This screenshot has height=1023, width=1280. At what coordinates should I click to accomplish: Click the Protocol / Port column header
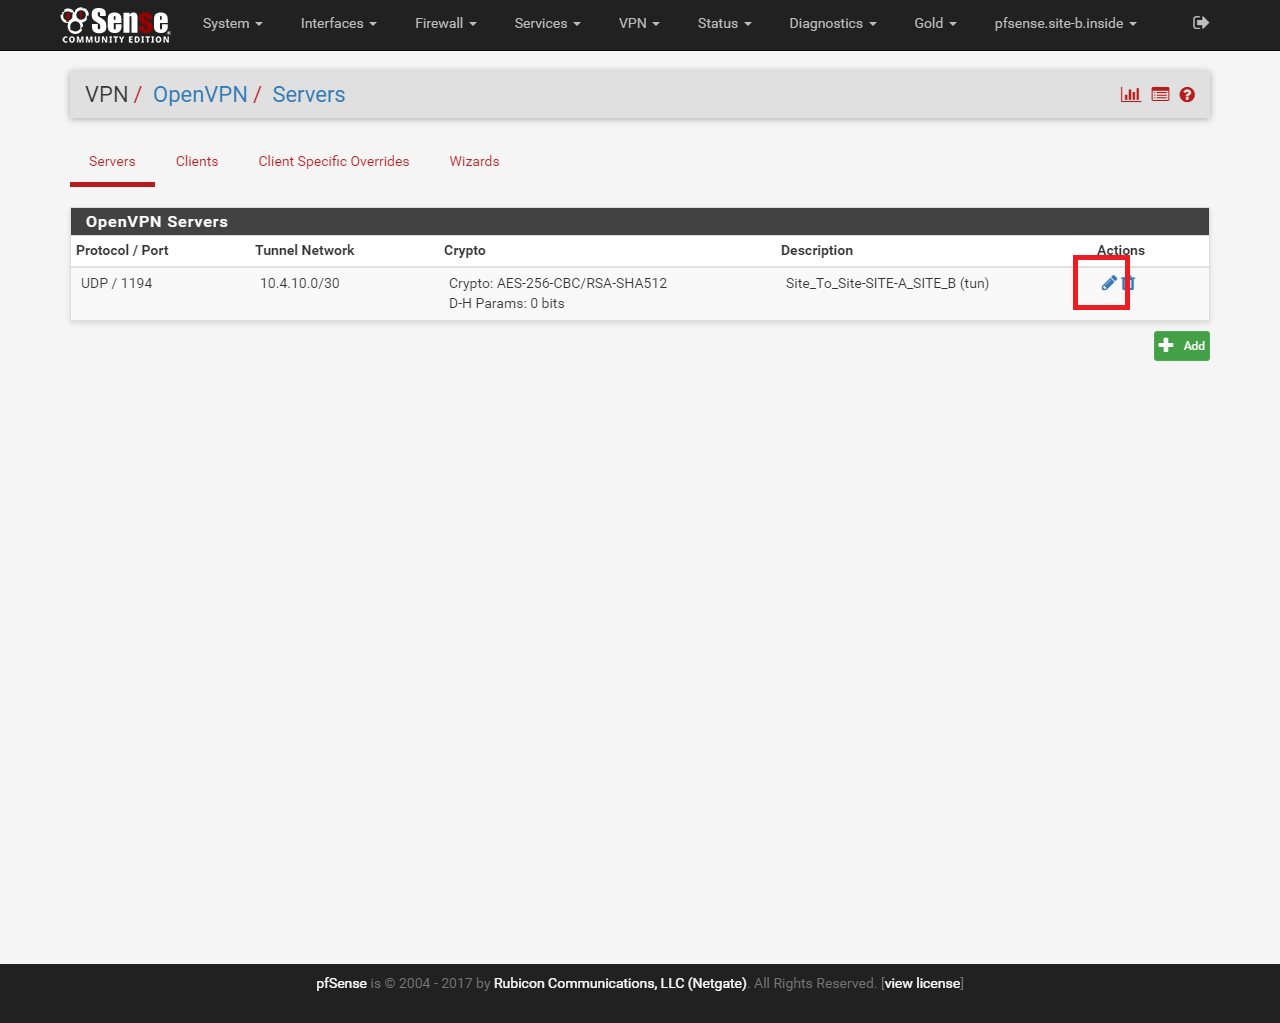(122, 250)
